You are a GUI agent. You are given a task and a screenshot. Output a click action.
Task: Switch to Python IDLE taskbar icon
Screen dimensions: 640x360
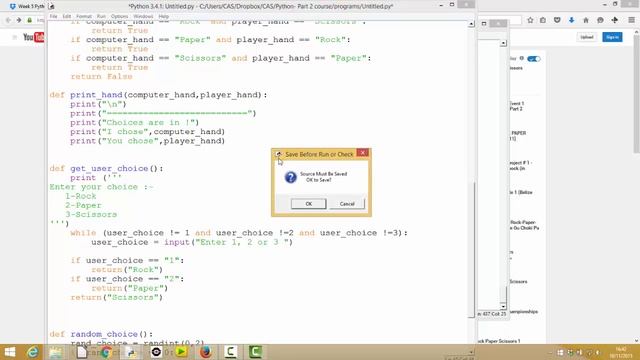(131, 352)
